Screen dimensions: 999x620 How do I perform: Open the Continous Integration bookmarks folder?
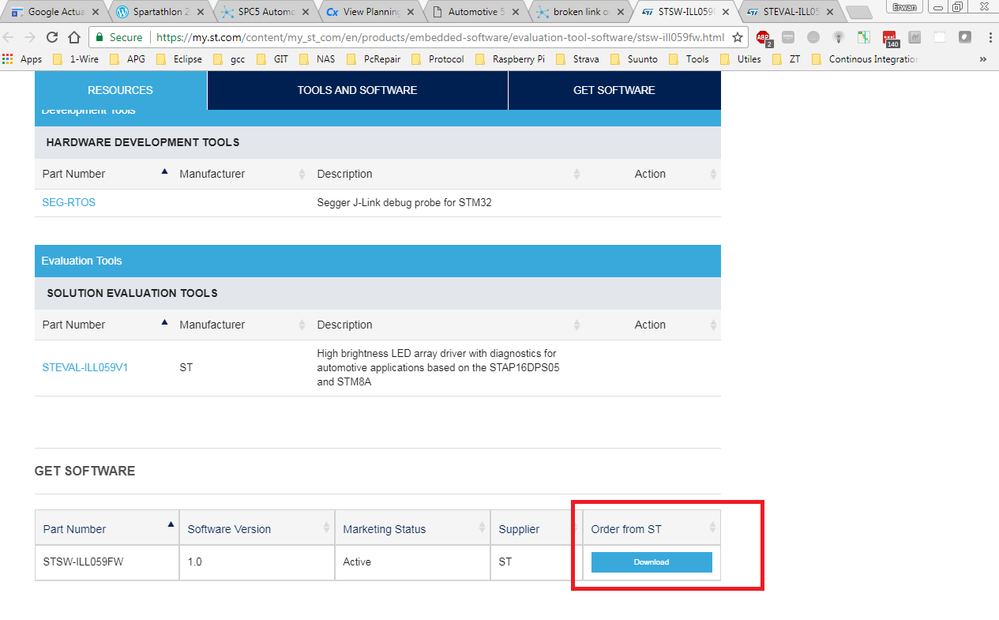point(865,59)
